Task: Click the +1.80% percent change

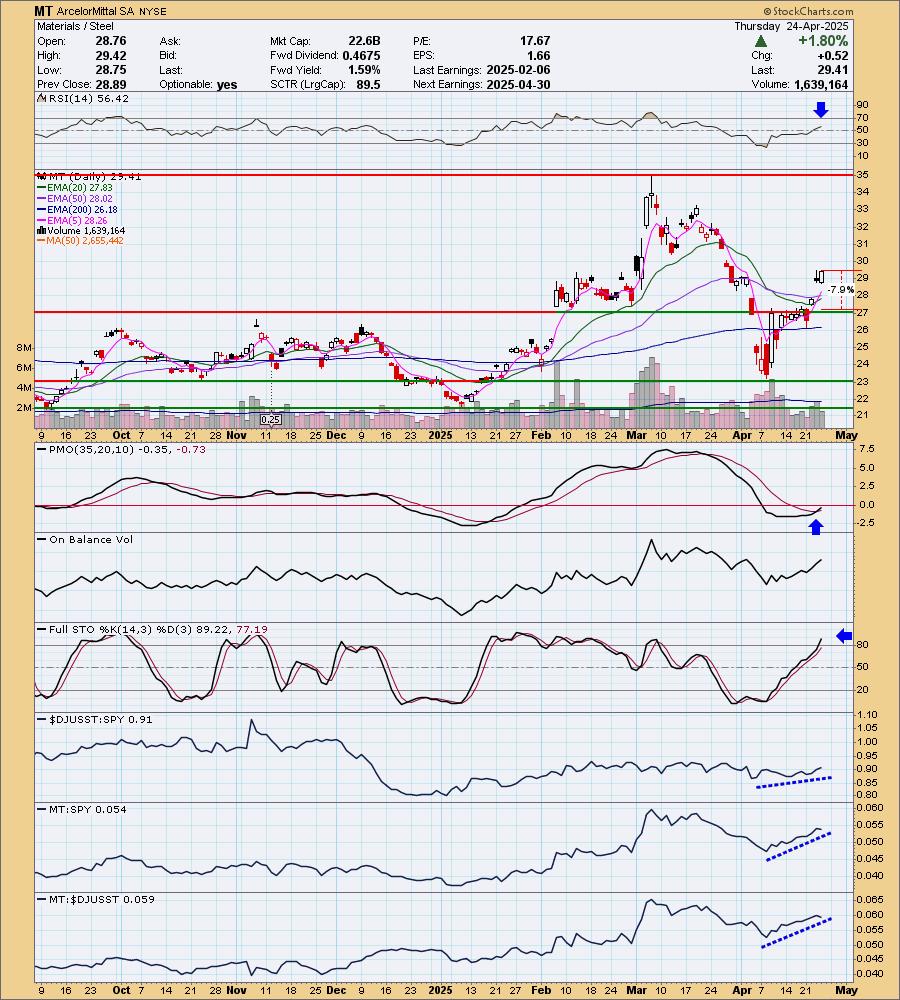Action: (823, 41)
